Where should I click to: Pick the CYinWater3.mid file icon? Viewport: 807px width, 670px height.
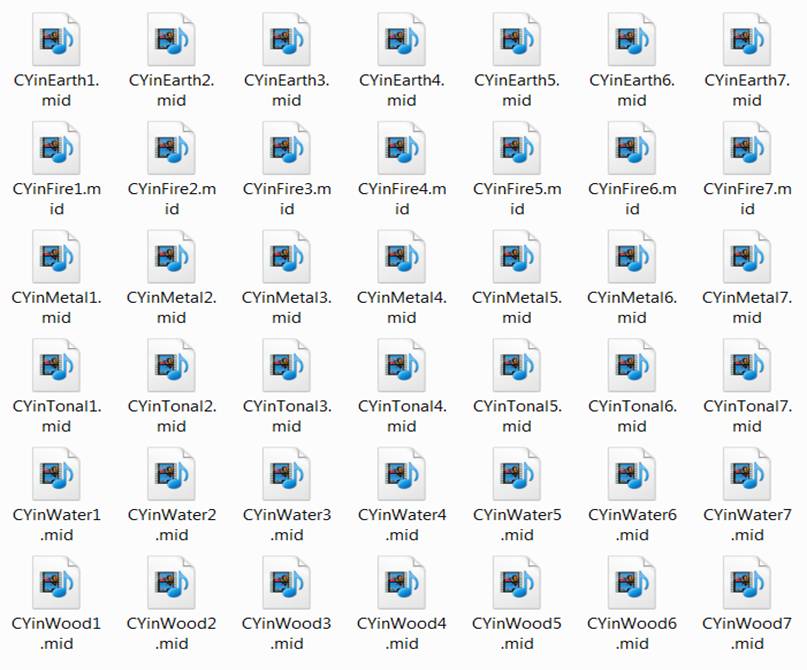[x=286, y=474]
